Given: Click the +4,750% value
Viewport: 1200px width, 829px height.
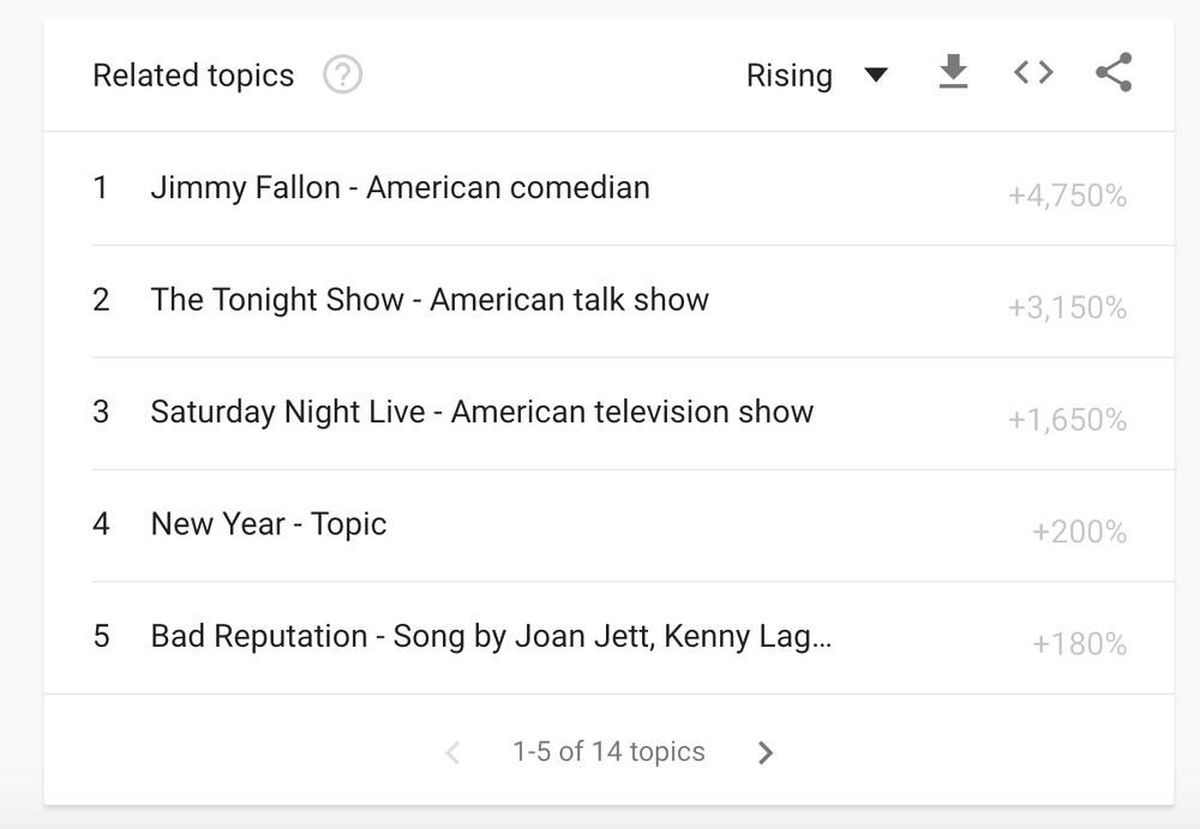Looking at the screenshot, I should click(1067, 195).
